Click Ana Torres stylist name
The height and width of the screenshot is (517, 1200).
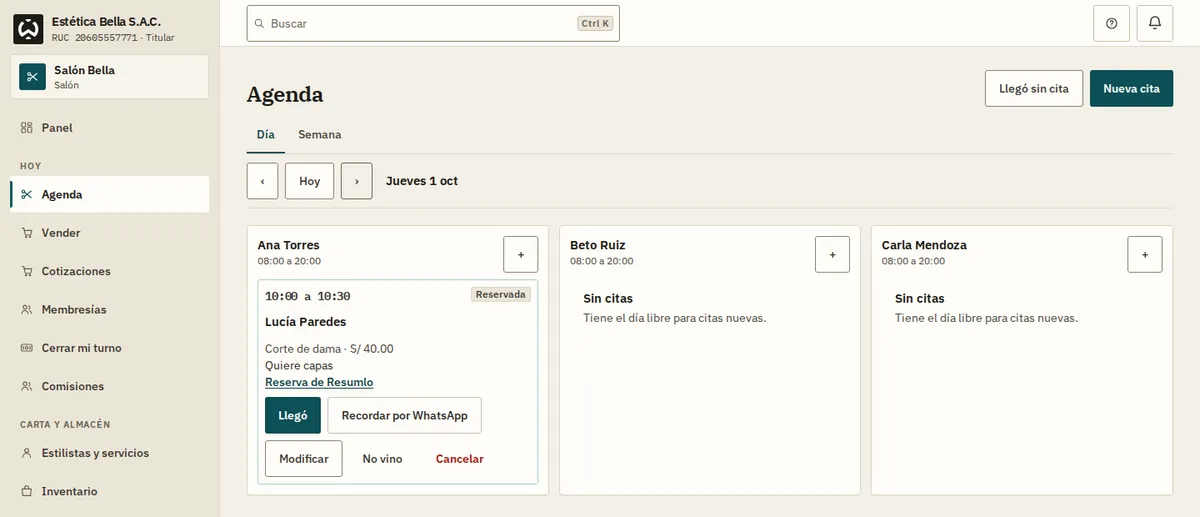pyautogui.click(x=288, y=245)
